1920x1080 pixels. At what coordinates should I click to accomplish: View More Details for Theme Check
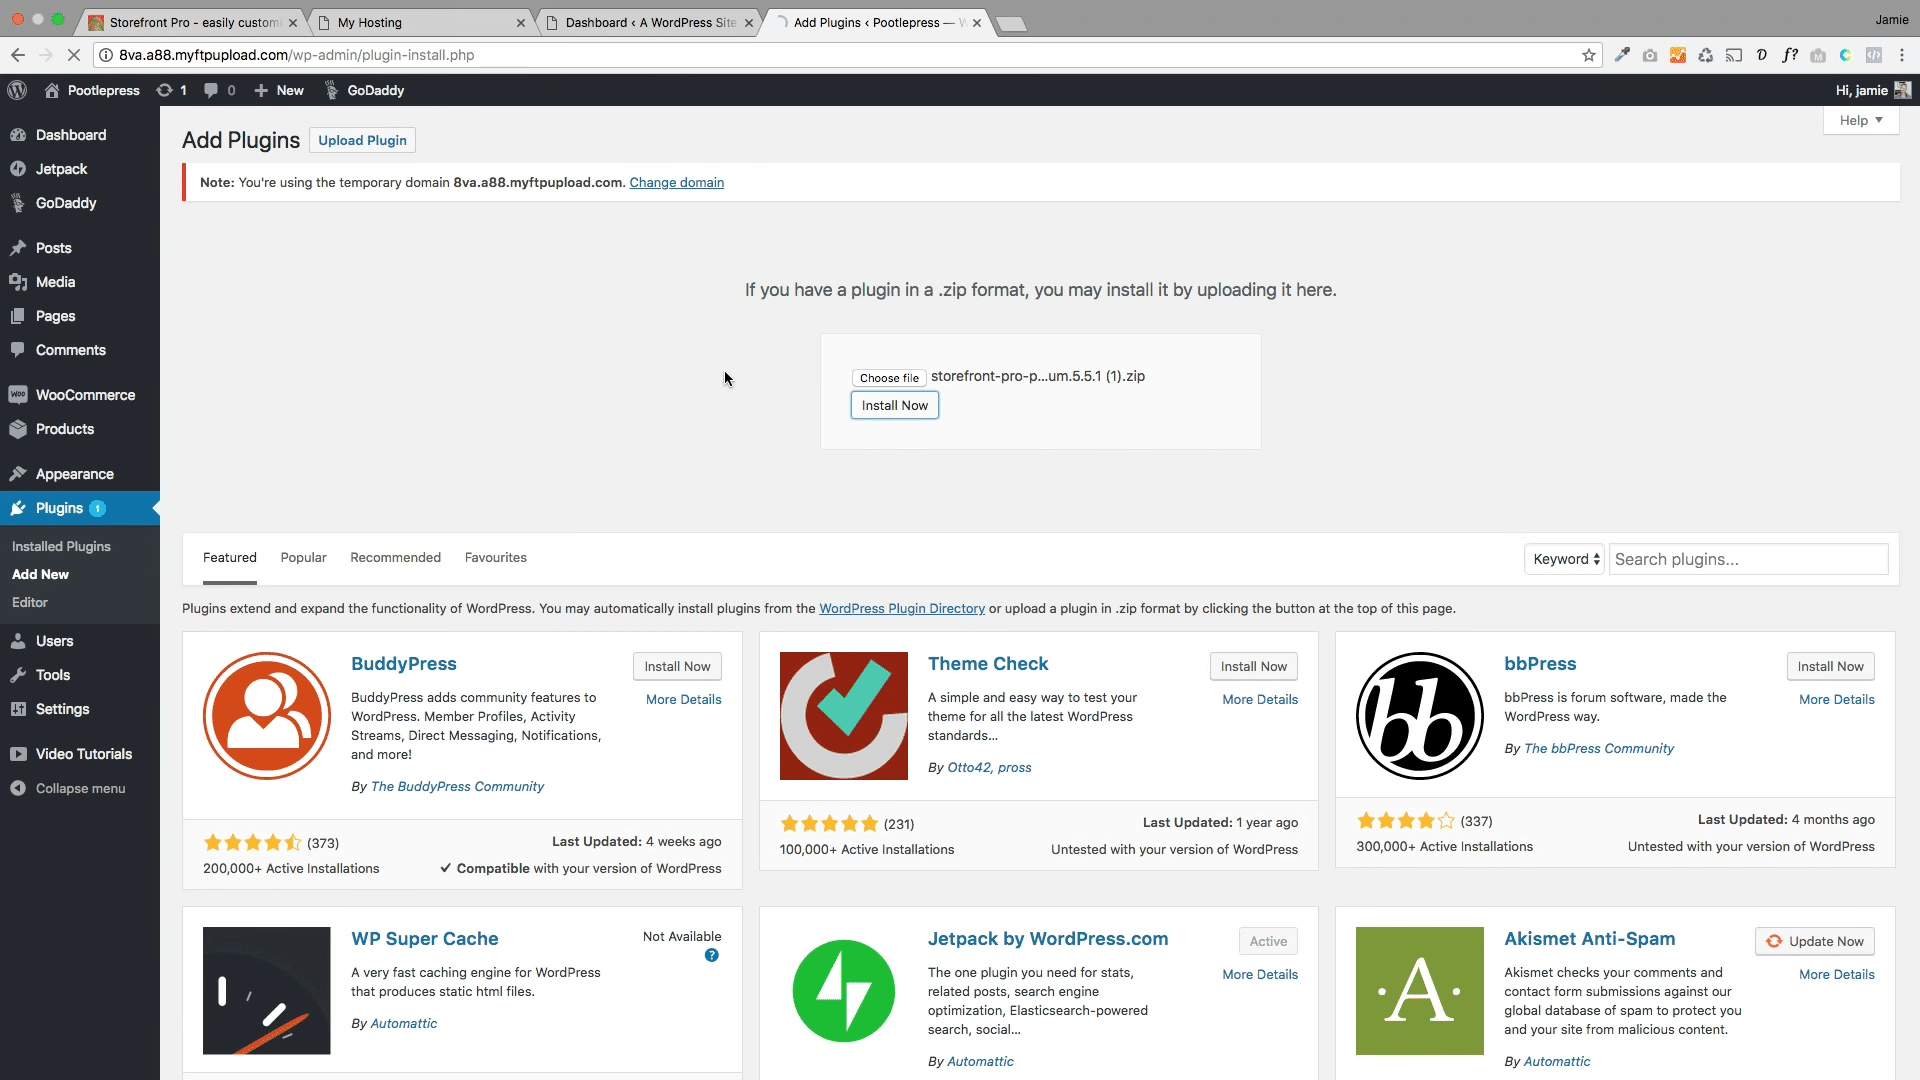[x=1260, y=700]
